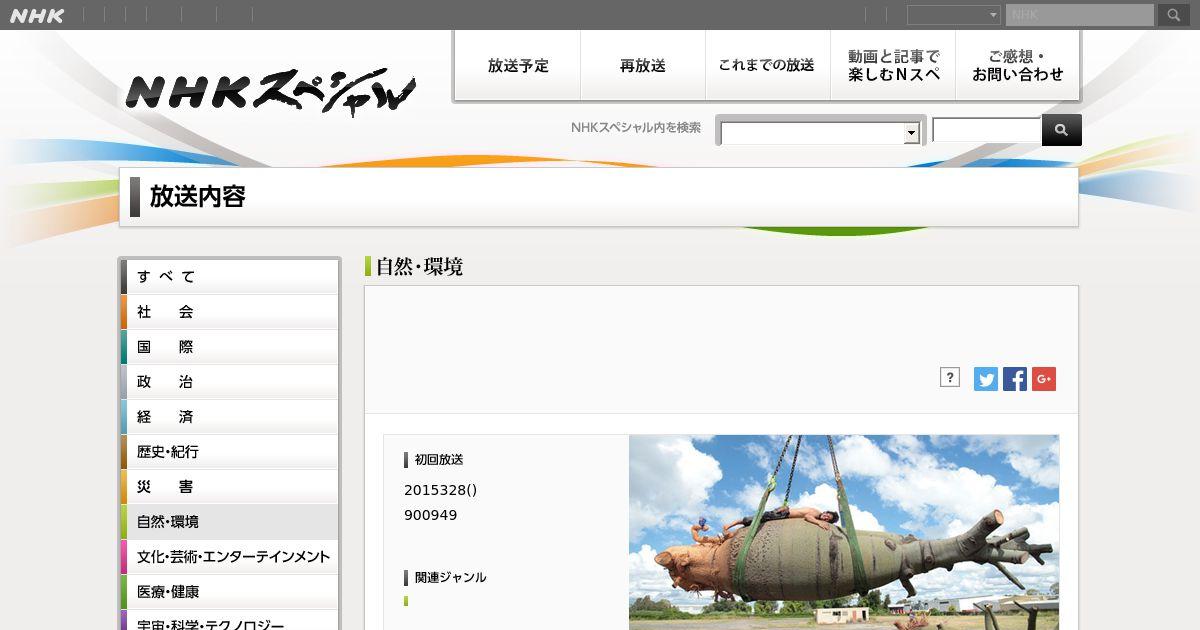The height and width of the screenshot is (630, 1200).
Task: Click the time text 900949
Action: coord(430,515)
